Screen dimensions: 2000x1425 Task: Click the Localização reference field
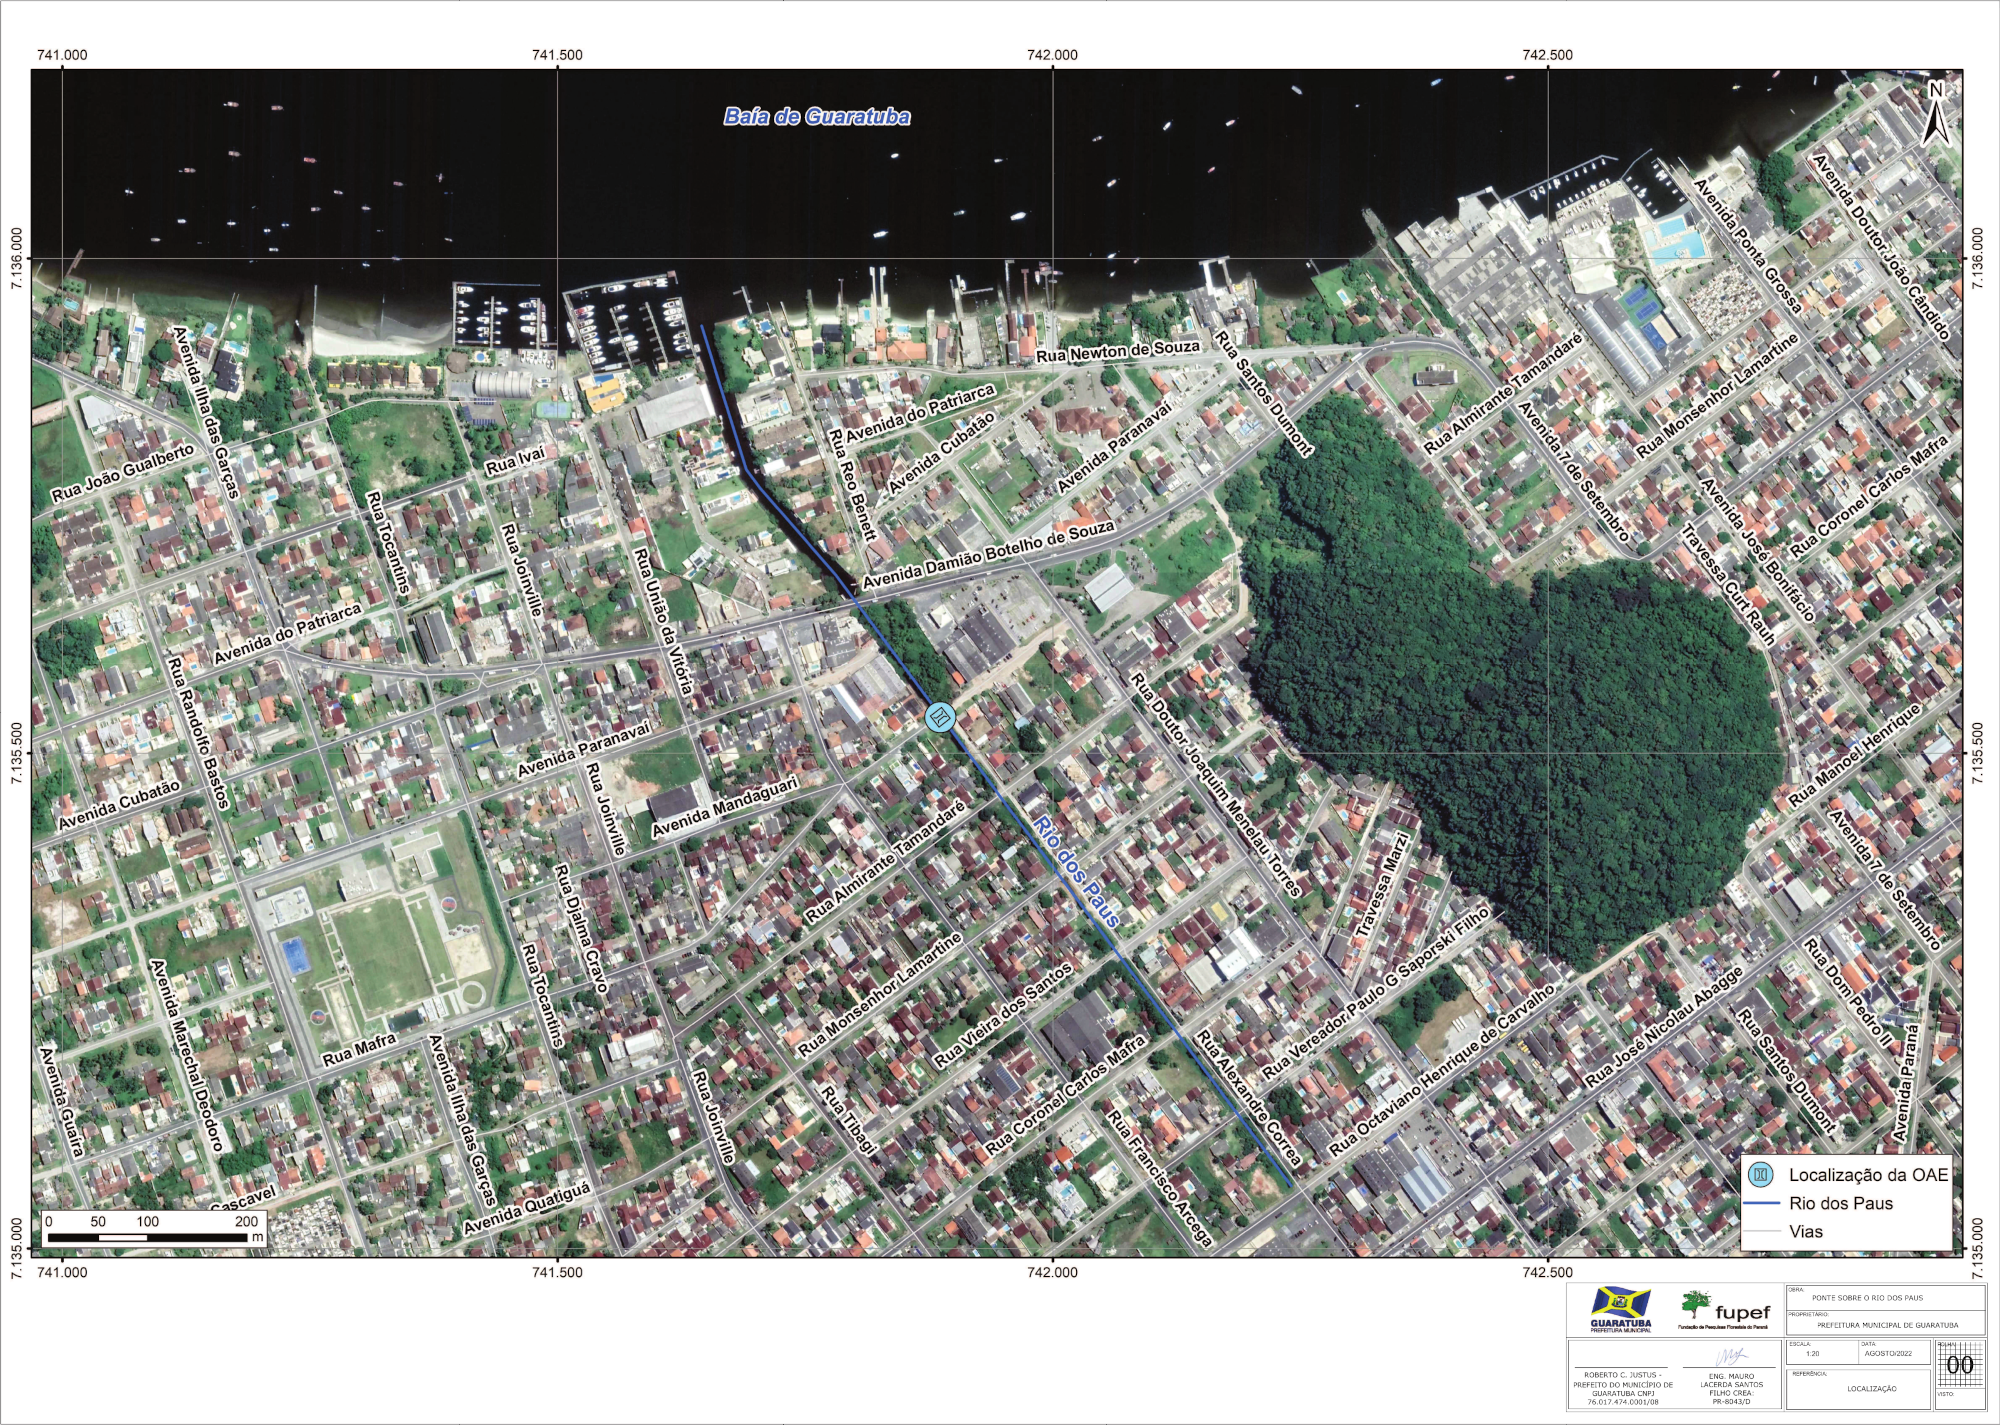point(1871,1388)
